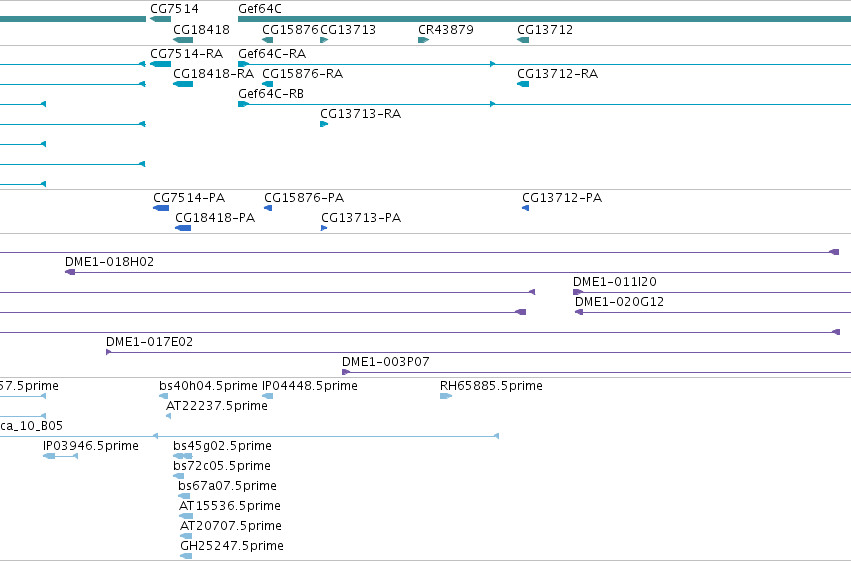This screenshot has height=561, width=851.
Task: Click the DME1-017E02 clone label
Action: (x=149, y=342)
